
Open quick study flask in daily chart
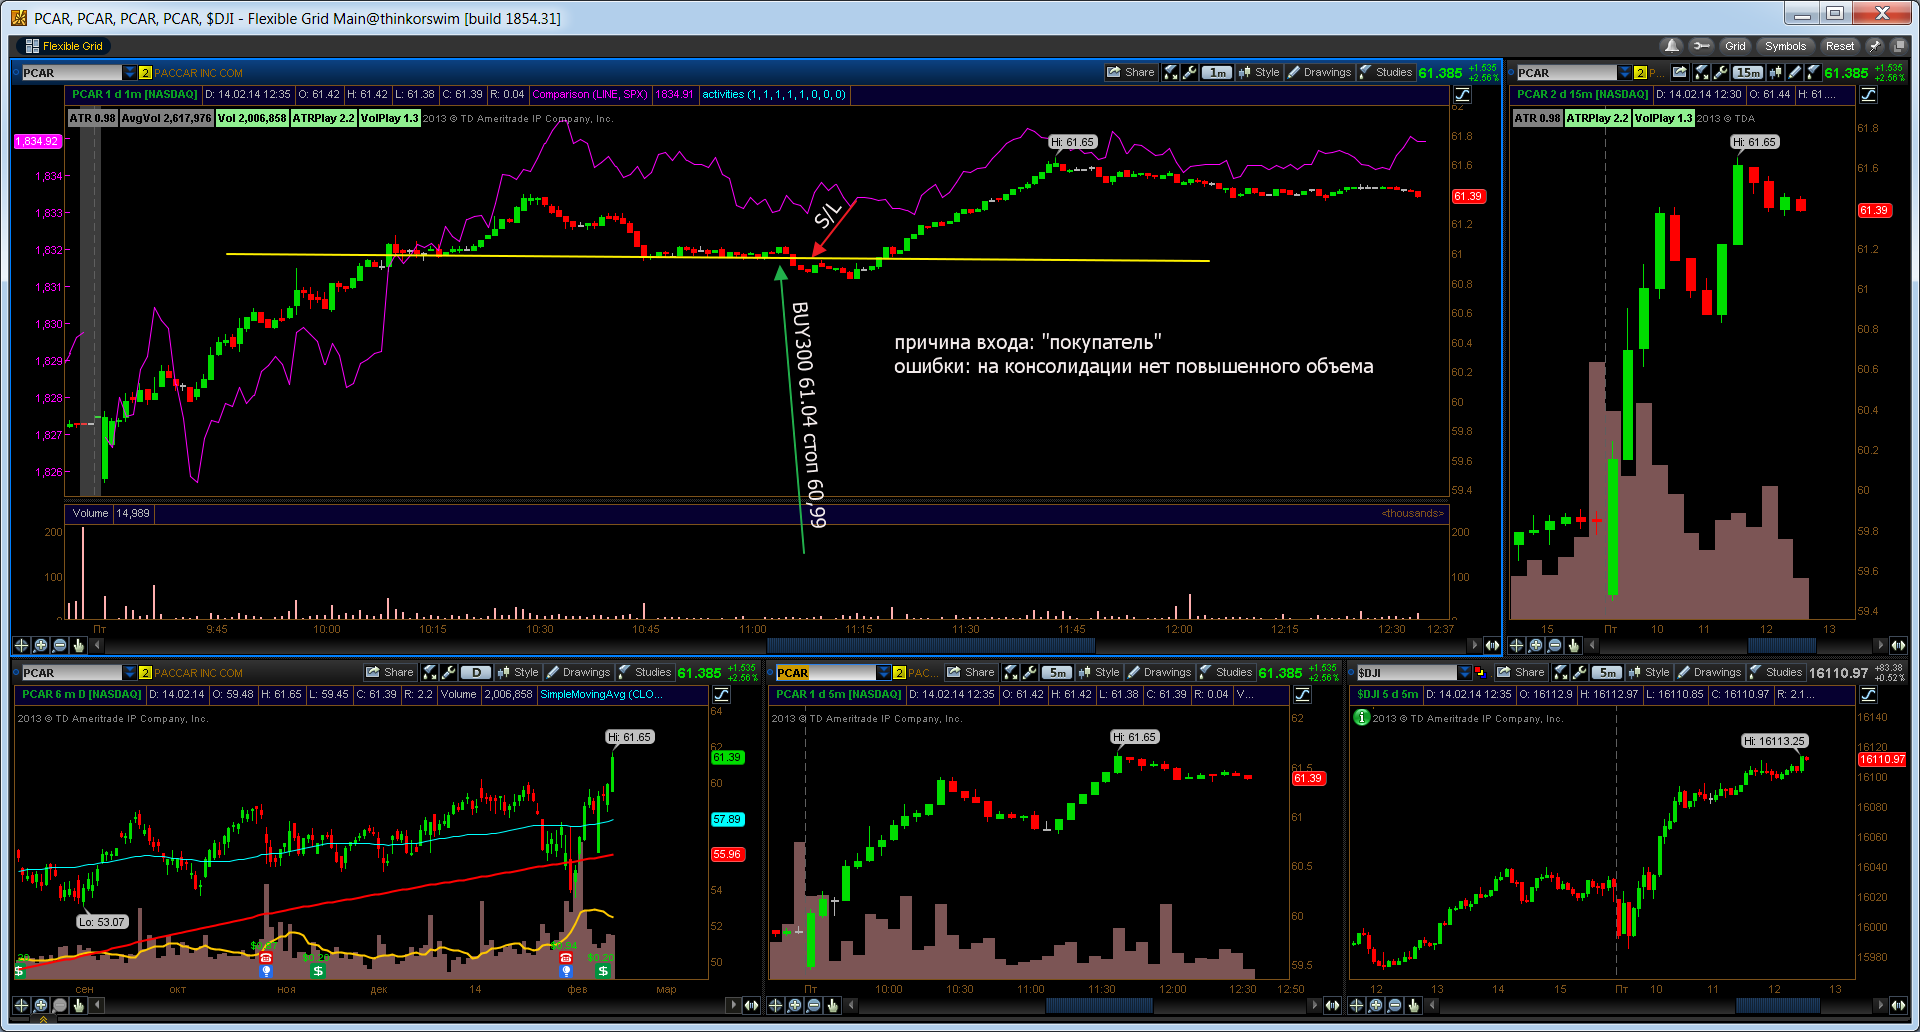pyautogui.click(x=429, y=672)
